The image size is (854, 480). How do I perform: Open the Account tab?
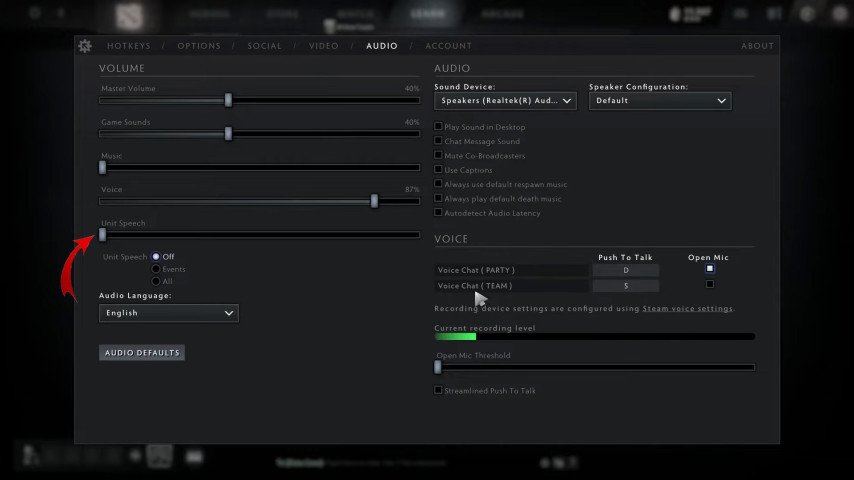(448, 46)
